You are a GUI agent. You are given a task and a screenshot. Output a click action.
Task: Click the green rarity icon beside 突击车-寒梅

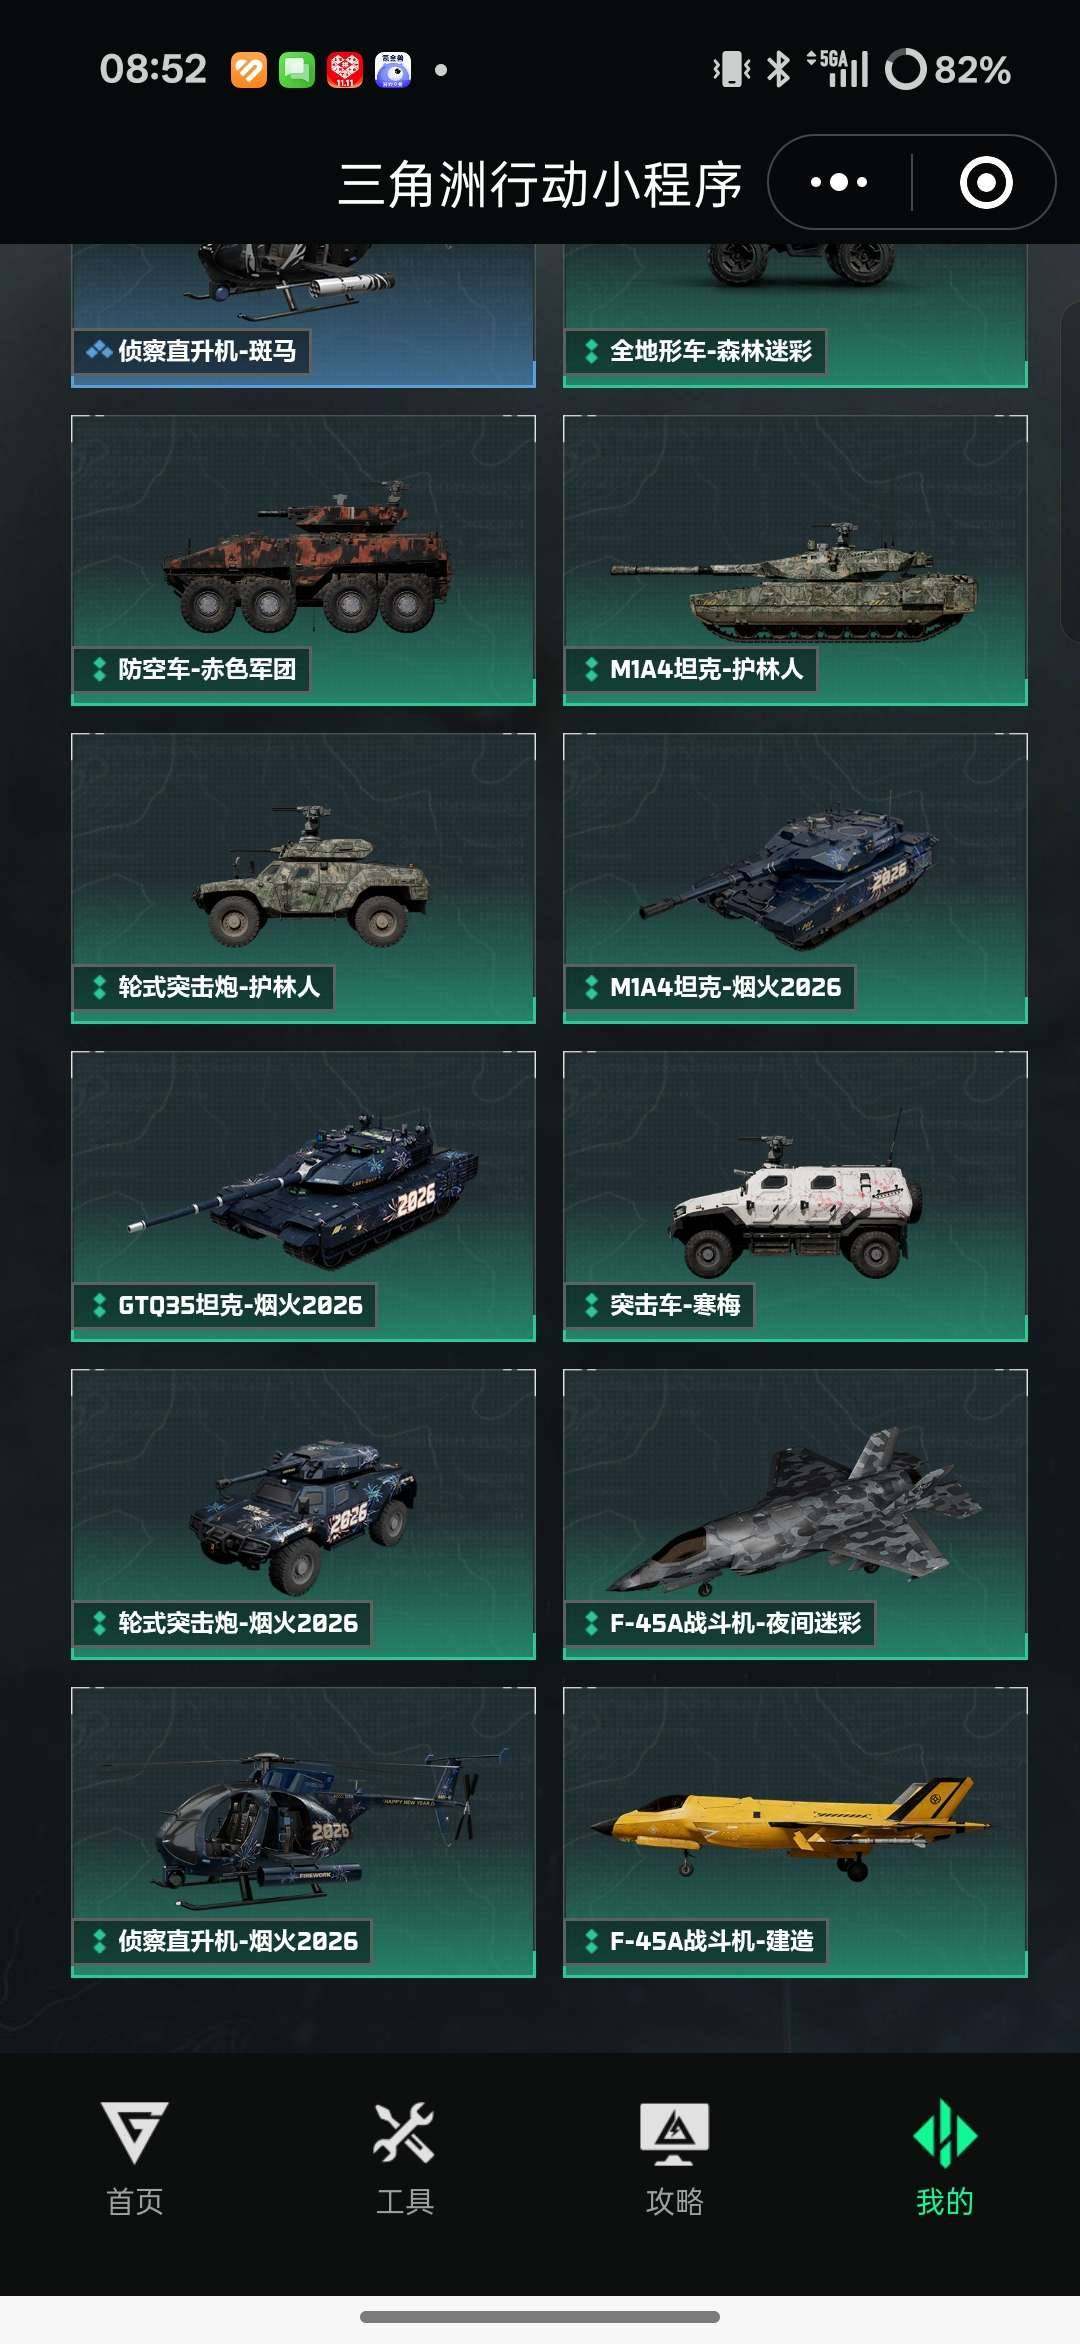click(x=591, y=1305)
